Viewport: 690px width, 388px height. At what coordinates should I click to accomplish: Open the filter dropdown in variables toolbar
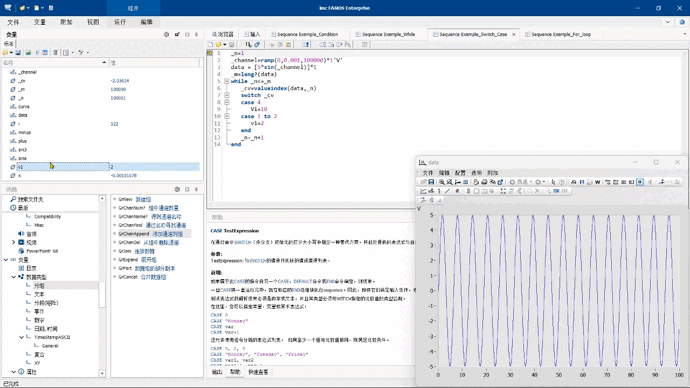pyautogui.click(x=83, y=52)
